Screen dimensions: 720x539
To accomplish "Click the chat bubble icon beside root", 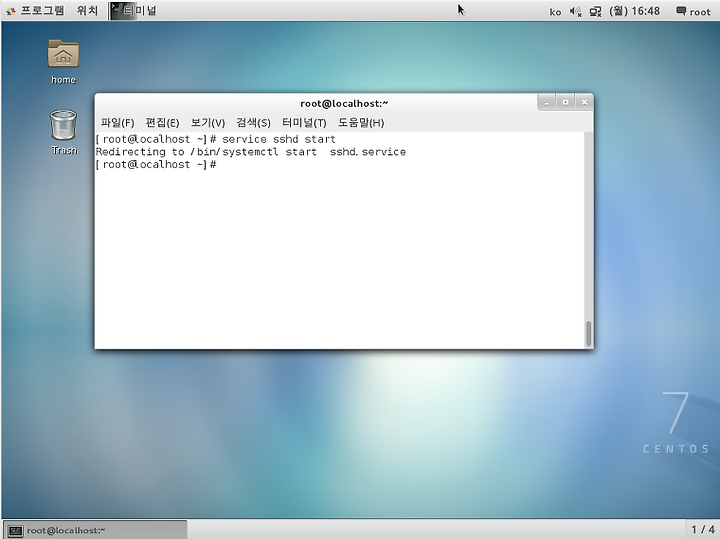I will tap(681, 11).
